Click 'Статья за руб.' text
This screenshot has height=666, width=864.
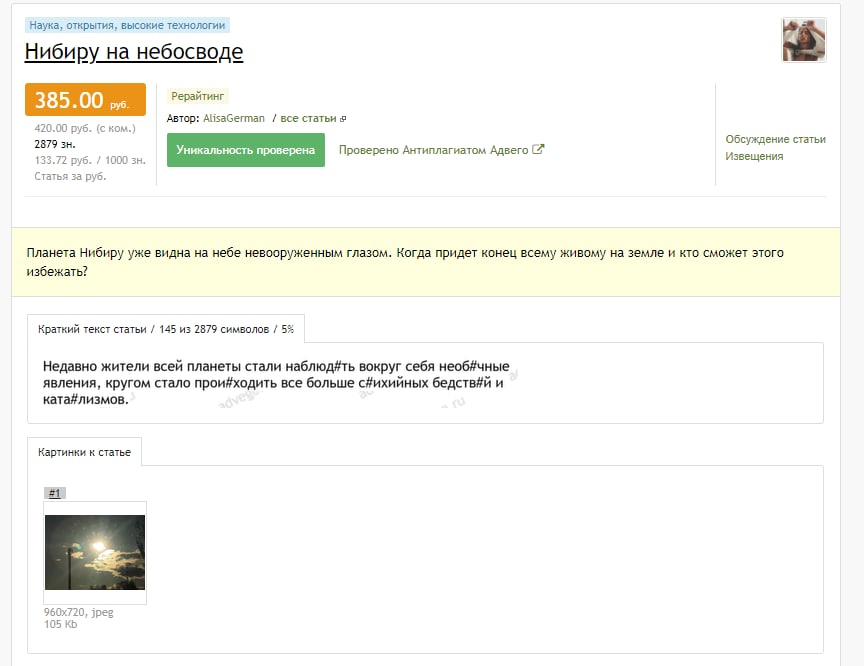70,176
